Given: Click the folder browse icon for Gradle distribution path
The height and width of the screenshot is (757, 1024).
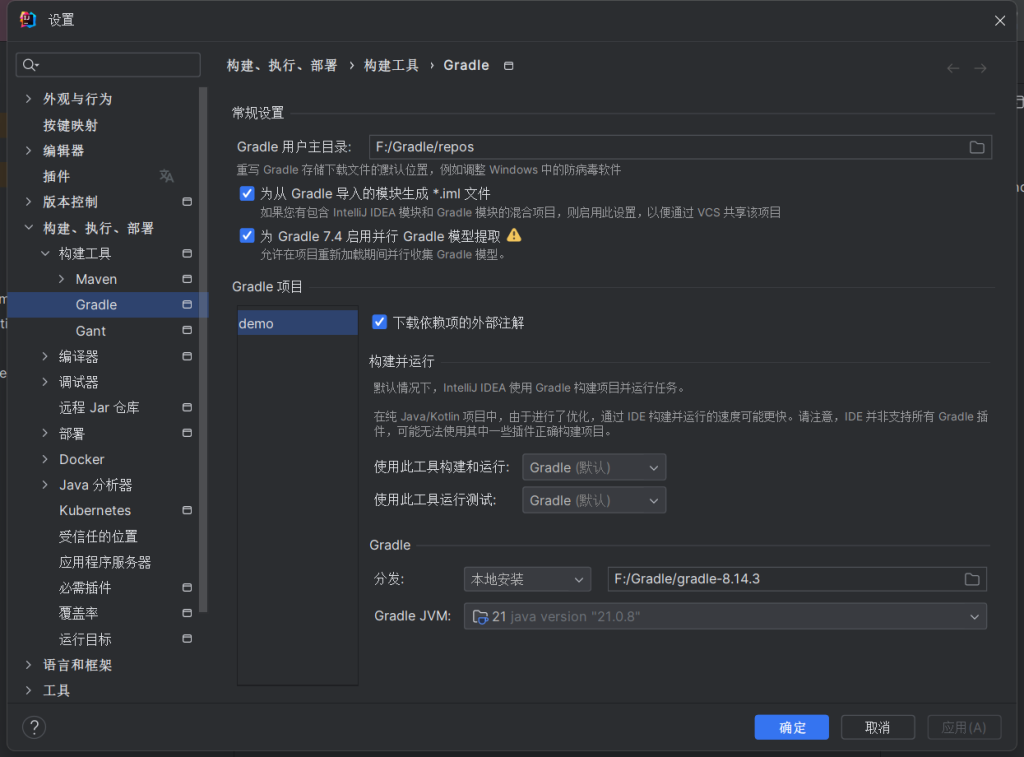Looking at the screenshot, I should click(971, 579).
